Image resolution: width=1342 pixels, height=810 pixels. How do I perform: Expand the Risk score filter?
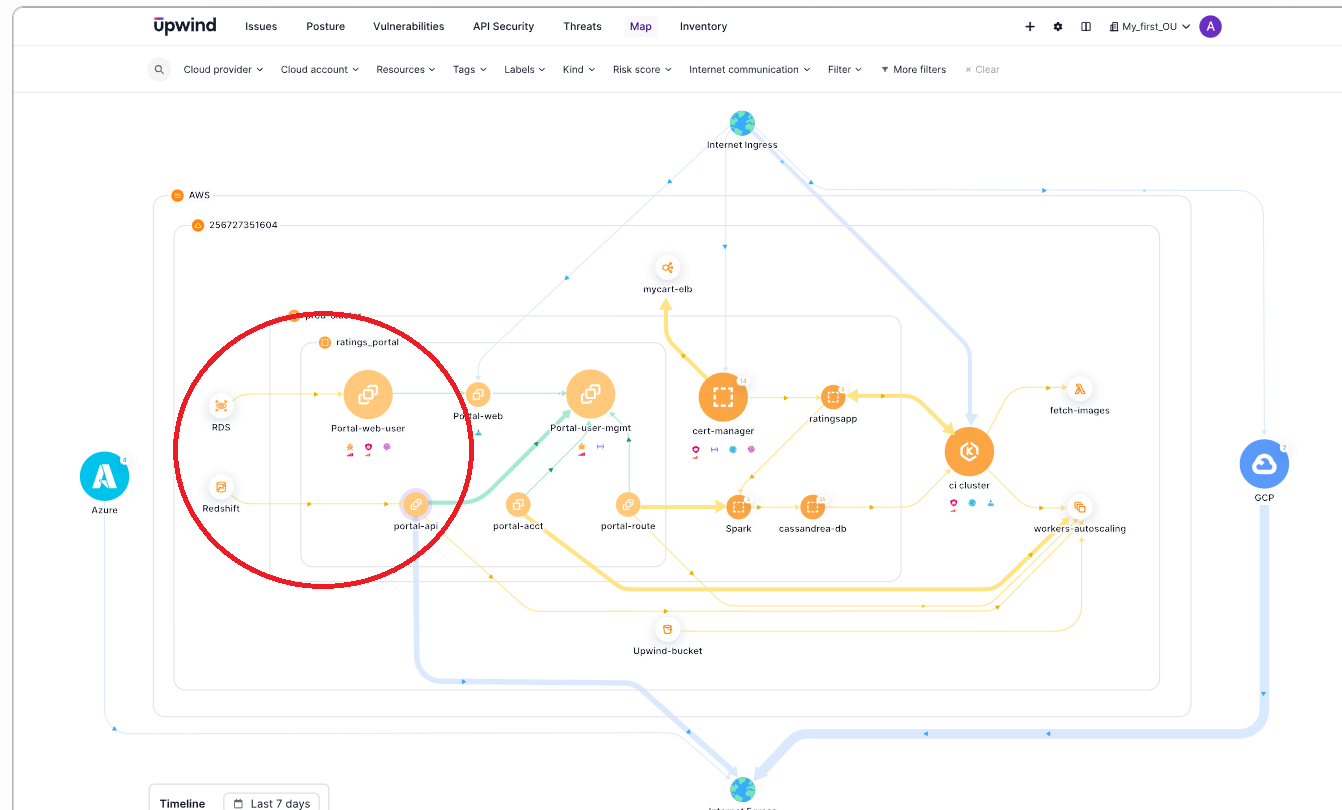(x=641, y=69)
